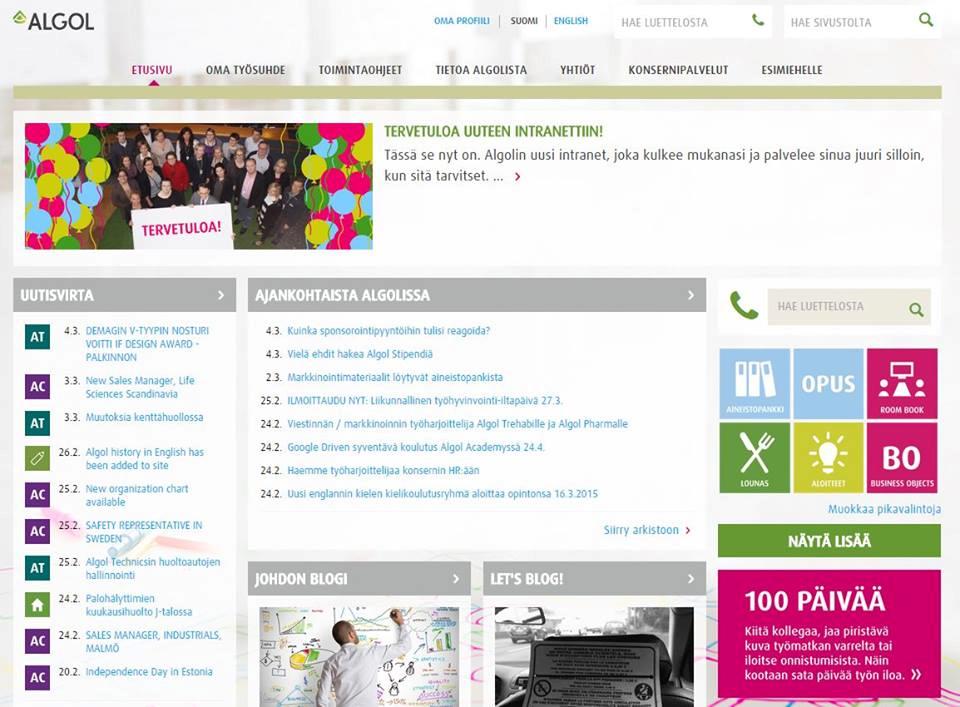Open the OPUS tile
This screenshot has width=960, height=707.
coord(828,383)
